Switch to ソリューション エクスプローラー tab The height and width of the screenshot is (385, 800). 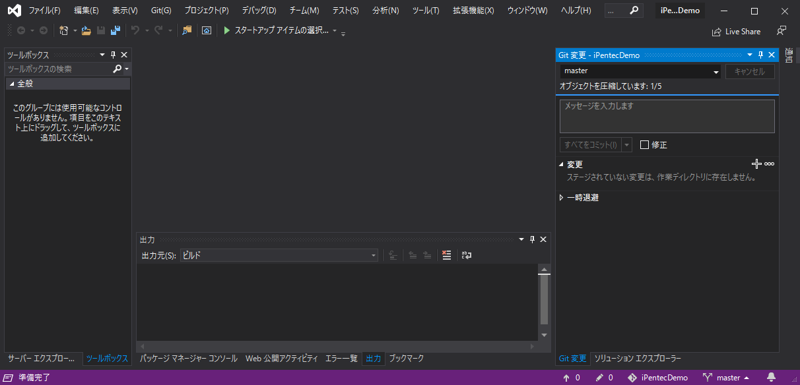coord(637,358)
